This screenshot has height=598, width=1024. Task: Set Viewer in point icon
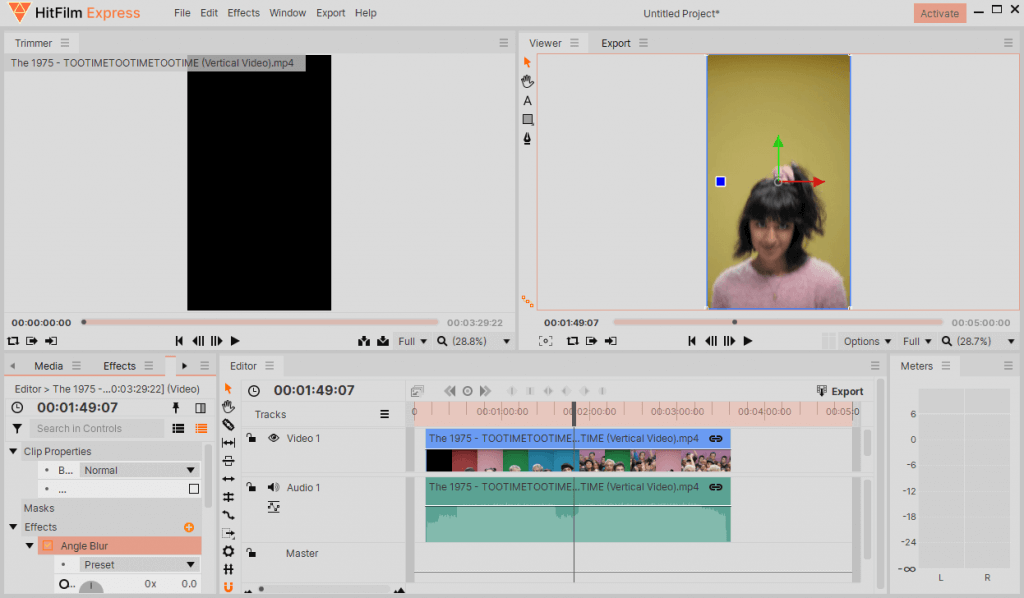pos(592,341)
